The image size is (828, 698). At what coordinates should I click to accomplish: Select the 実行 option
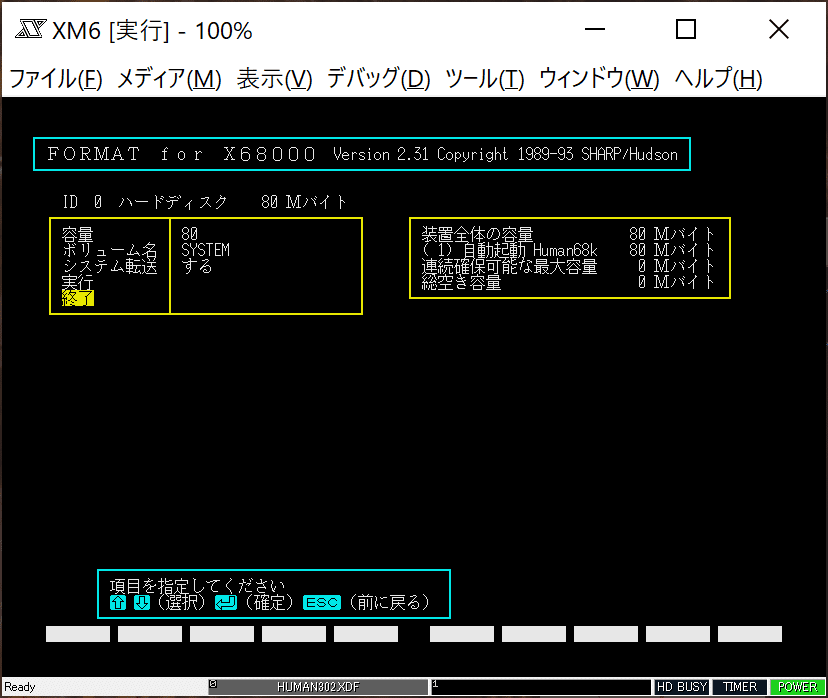click(78, 282)
